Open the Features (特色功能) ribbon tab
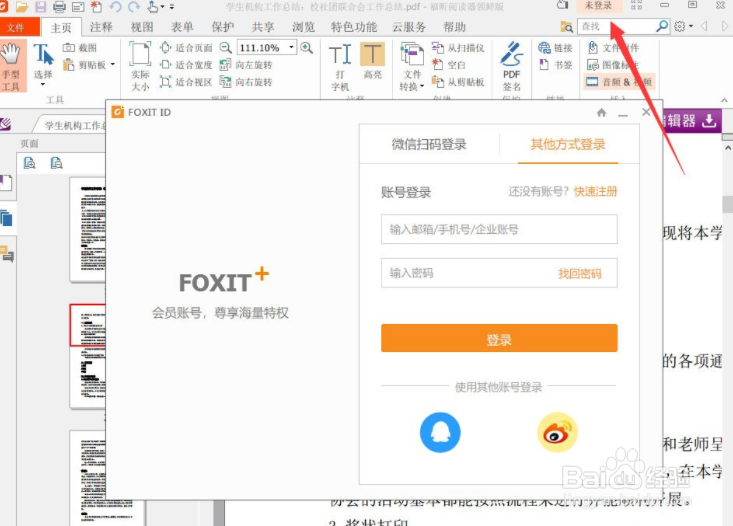This screenshot has height=526, width=733. click(x=354, y=27)
